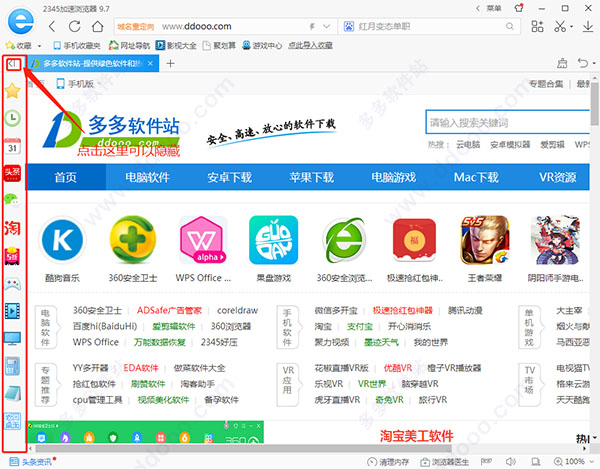
Task: Select the 苹果下载 navigation tab
Action: [311, 177]
